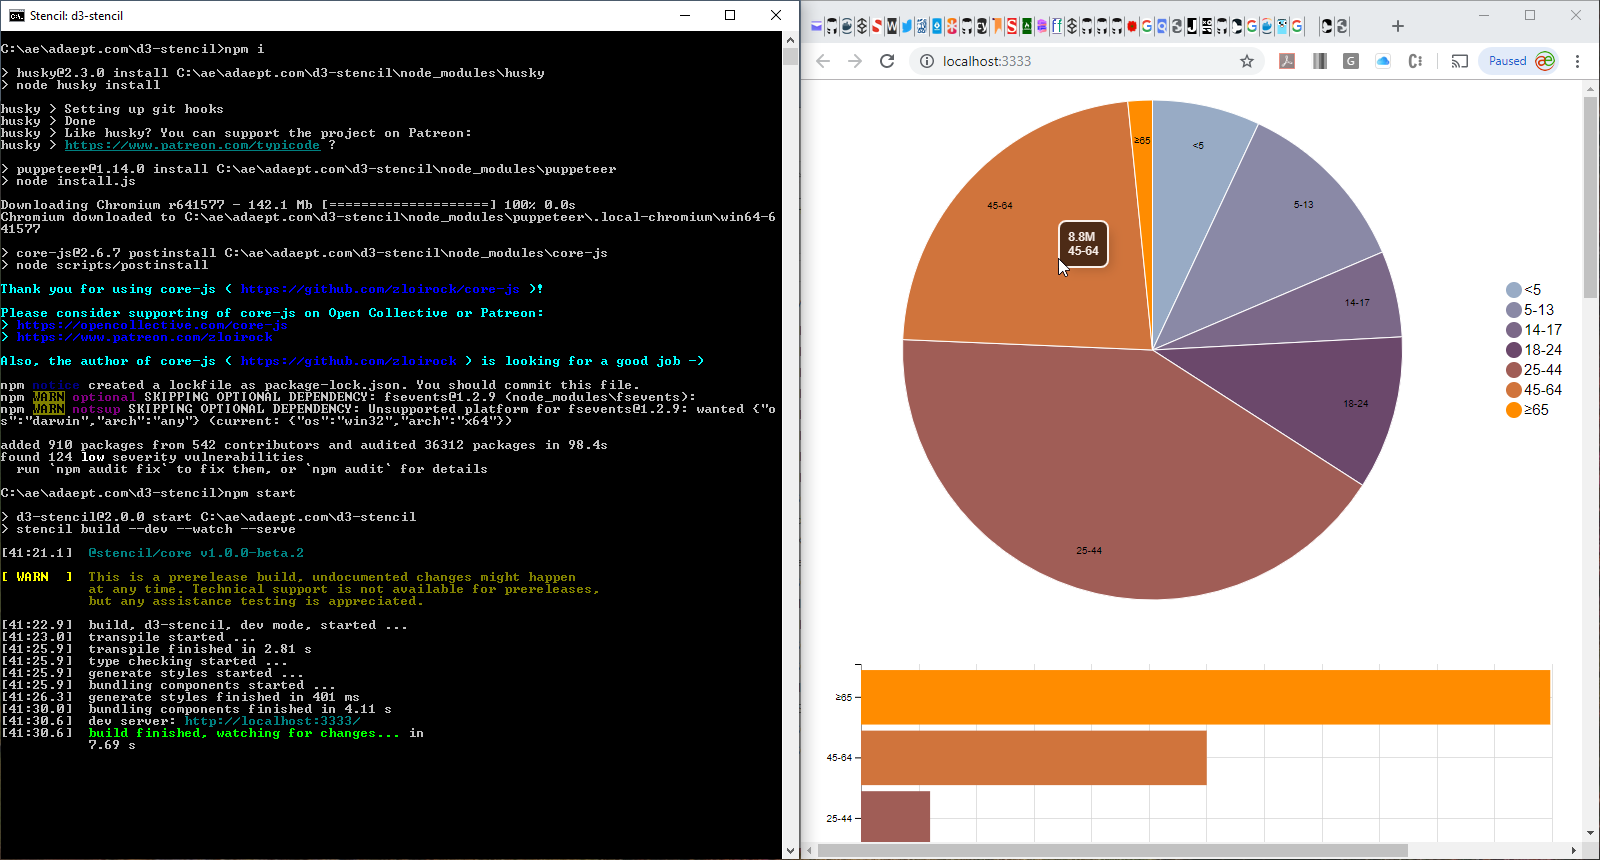The height and width of the screenshot is (860, 1600).
Task: View site information icon beside localhost
Action: 927,61
